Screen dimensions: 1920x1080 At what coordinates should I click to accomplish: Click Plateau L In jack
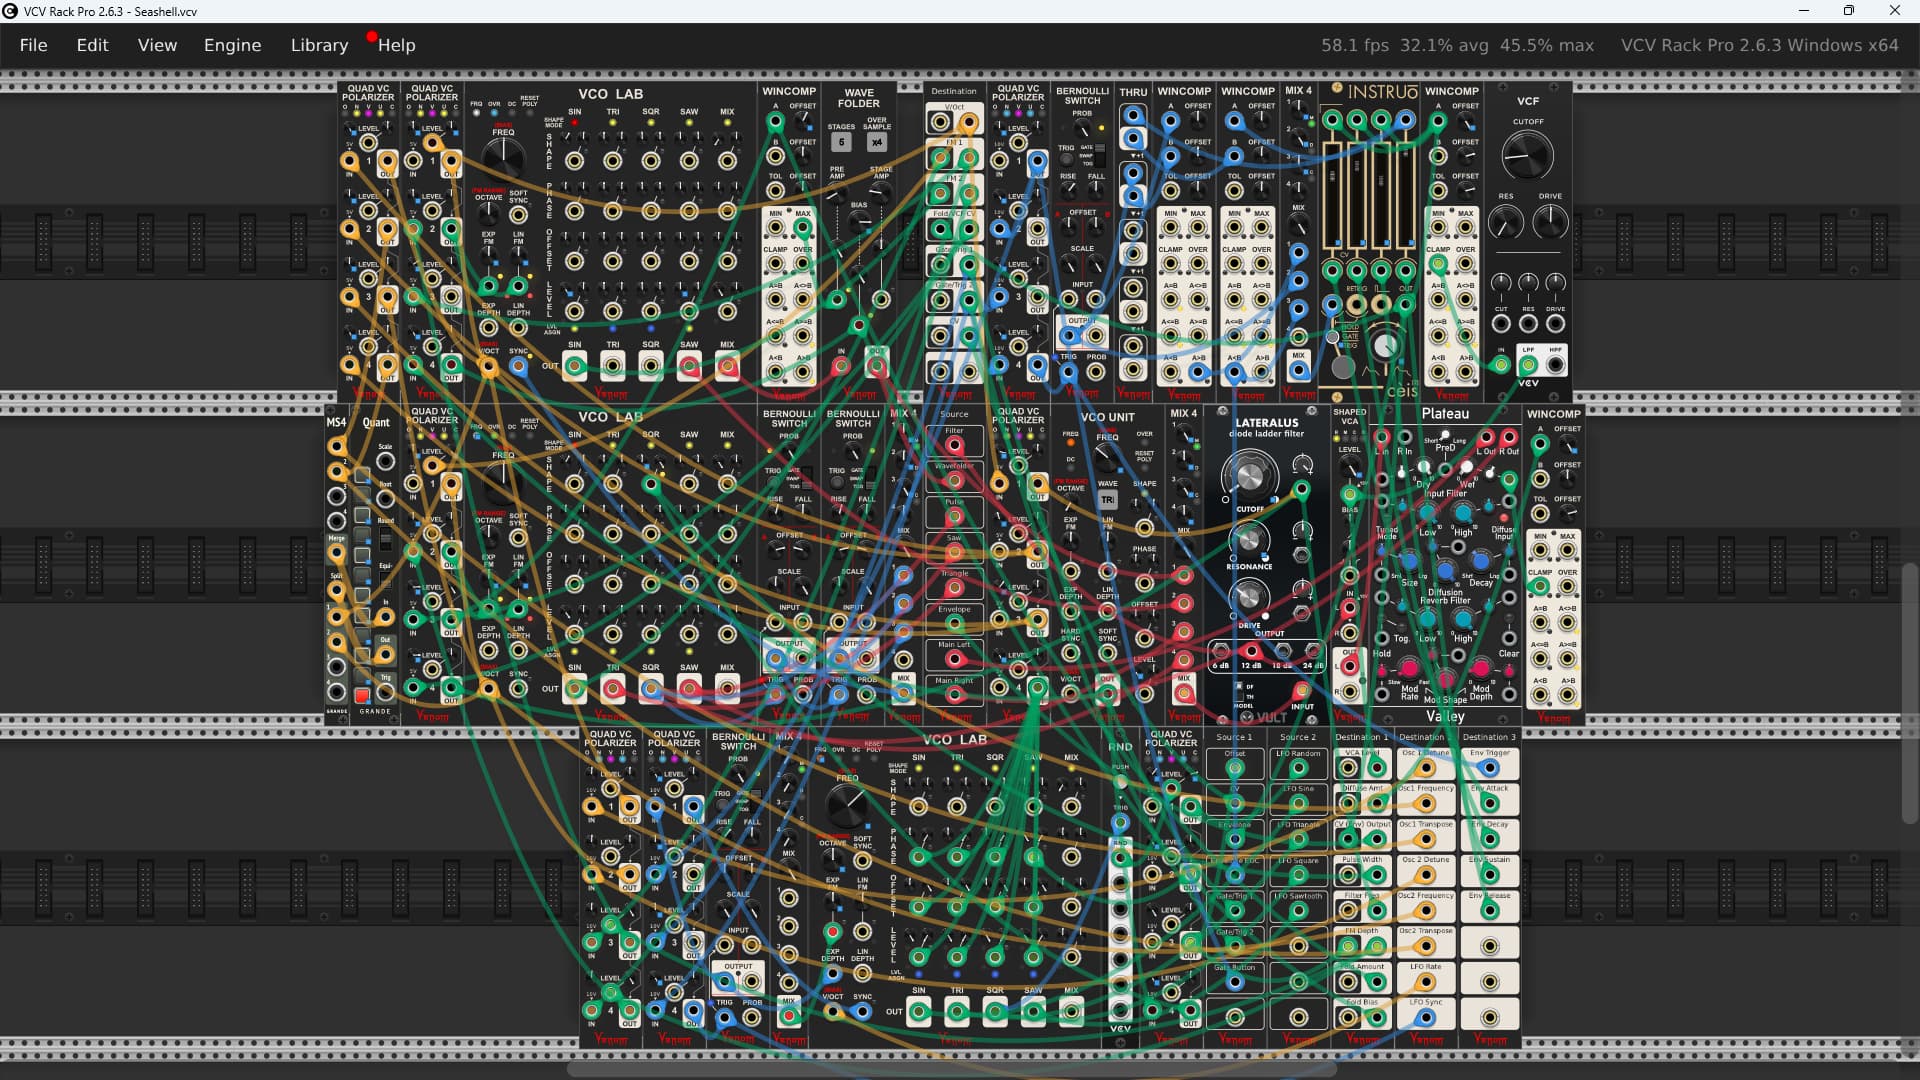[x=1382, y=438]
